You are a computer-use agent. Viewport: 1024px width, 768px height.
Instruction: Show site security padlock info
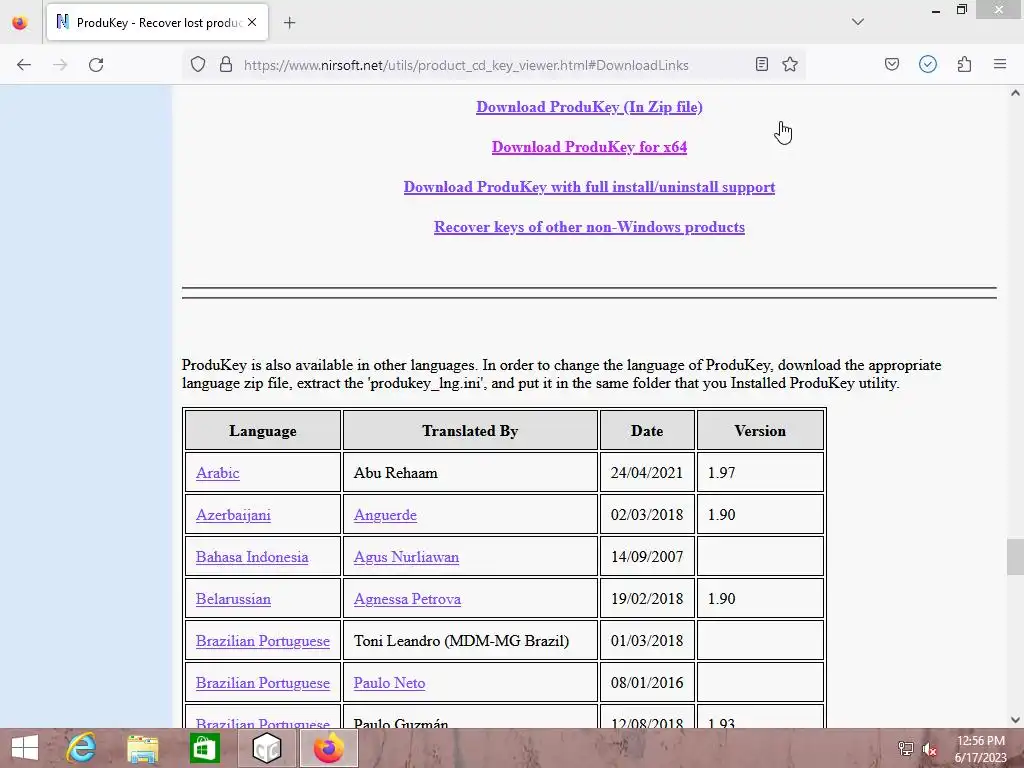click(226, 65)
